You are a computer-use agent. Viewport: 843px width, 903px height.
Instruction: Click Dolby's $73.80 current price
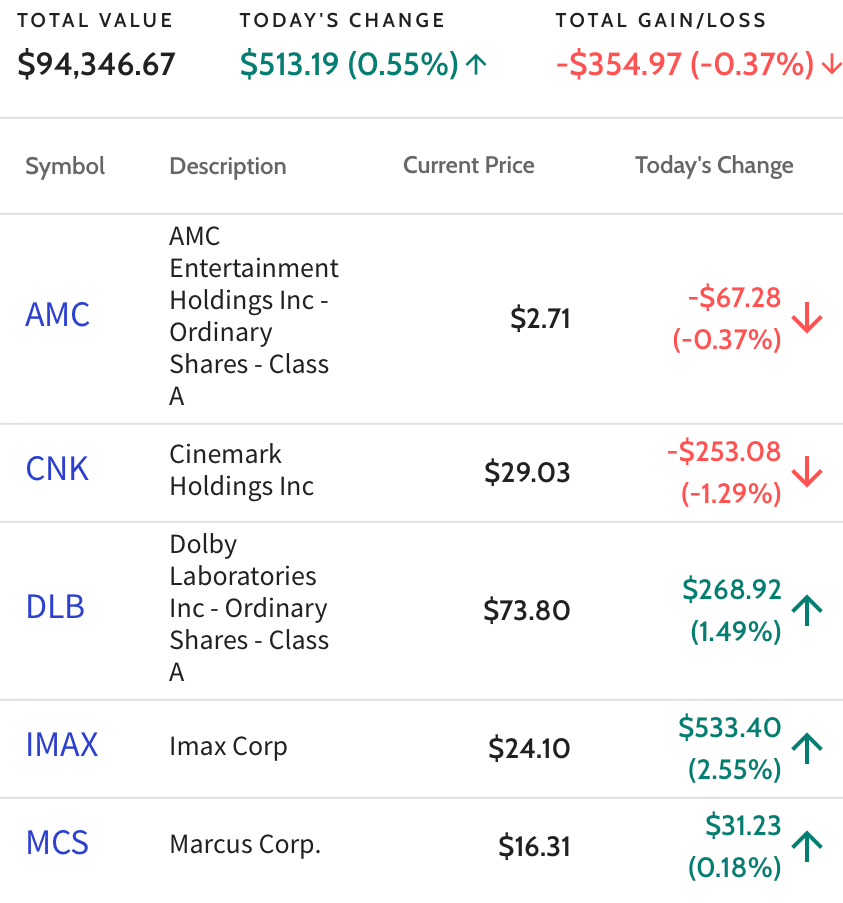(527, 610)
